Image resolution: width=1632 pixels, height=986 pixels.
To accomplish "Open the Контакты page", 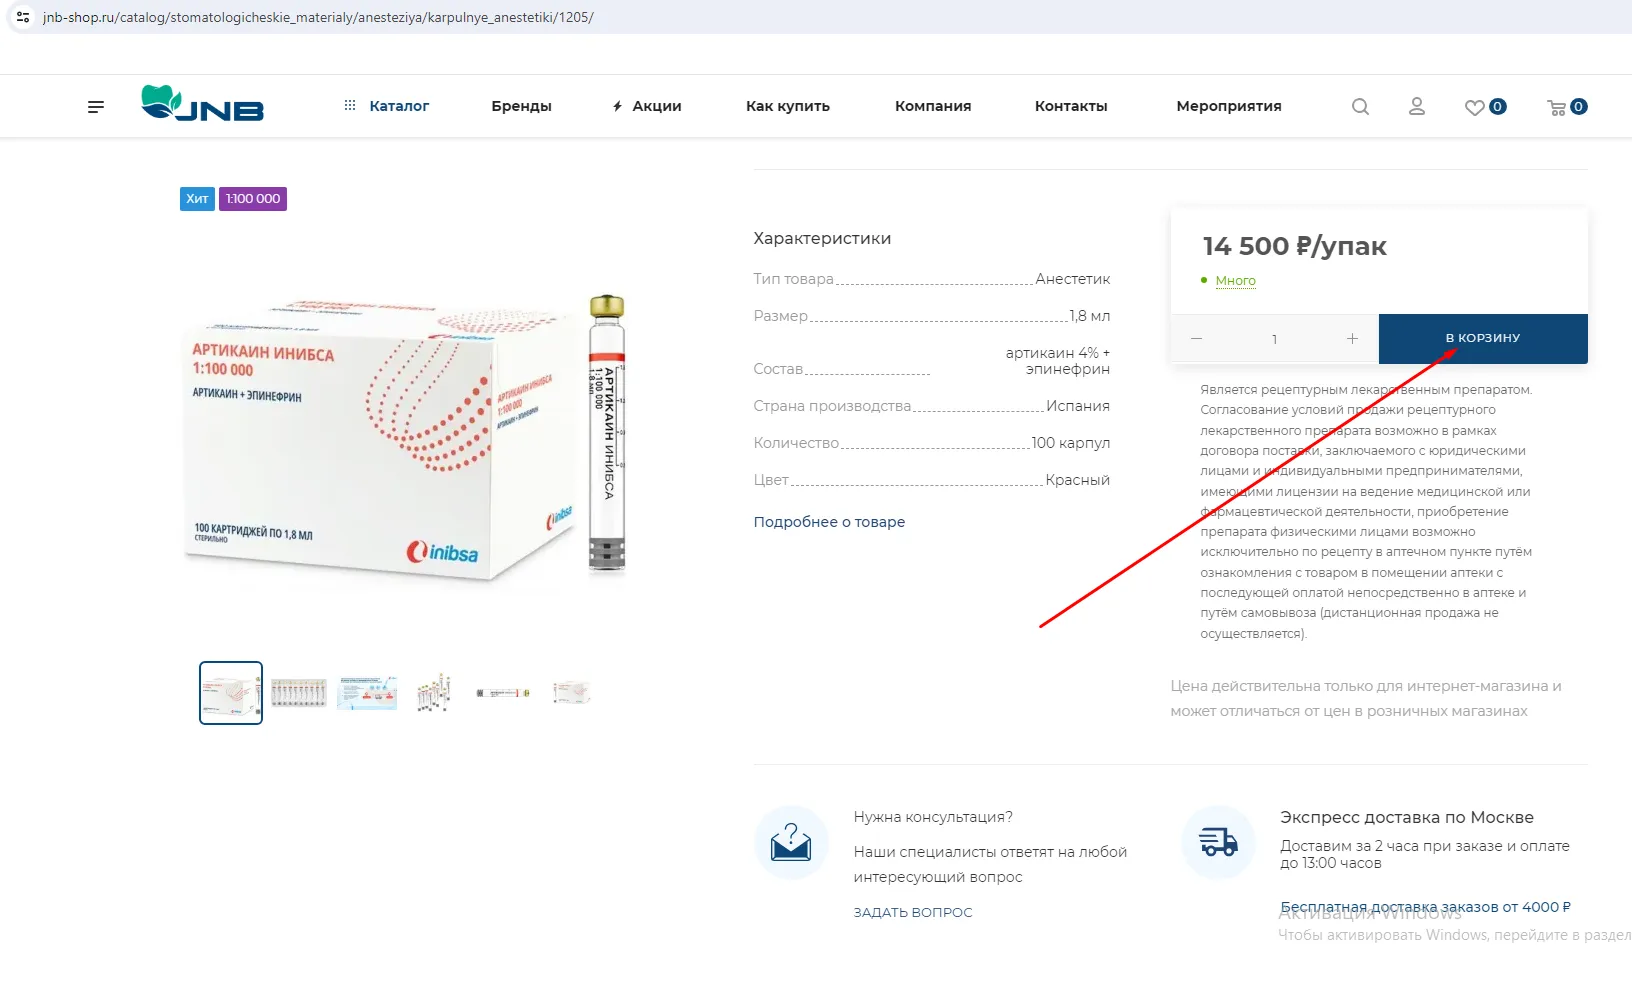I will 1071,106.
